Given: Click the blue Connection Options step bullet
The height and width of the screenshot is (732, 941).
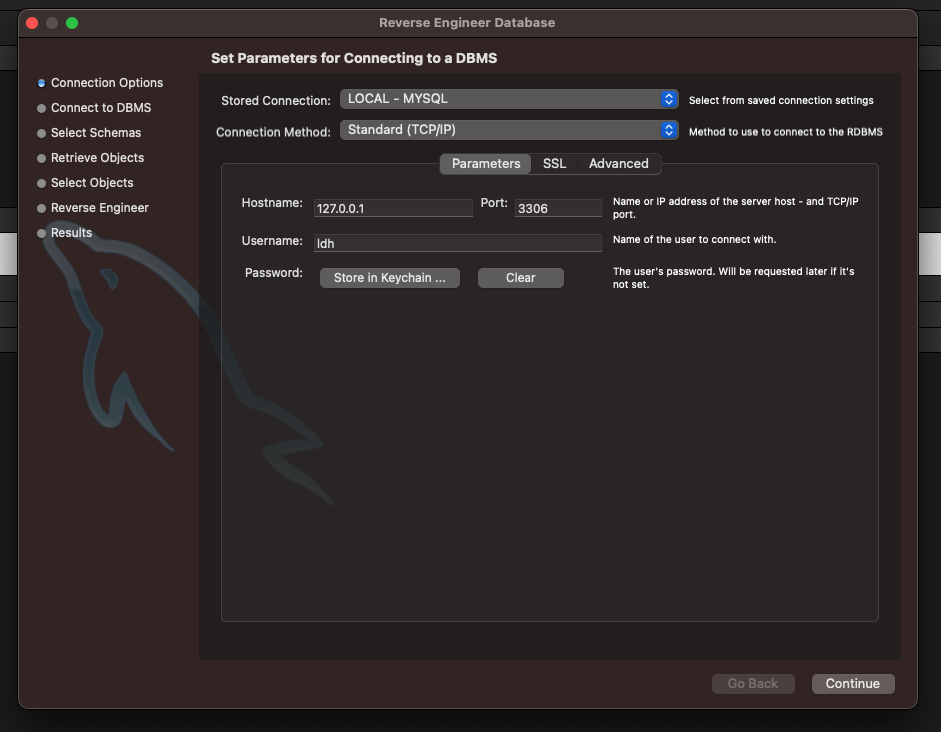Looking at the screenshot, I should coord(41,83).
